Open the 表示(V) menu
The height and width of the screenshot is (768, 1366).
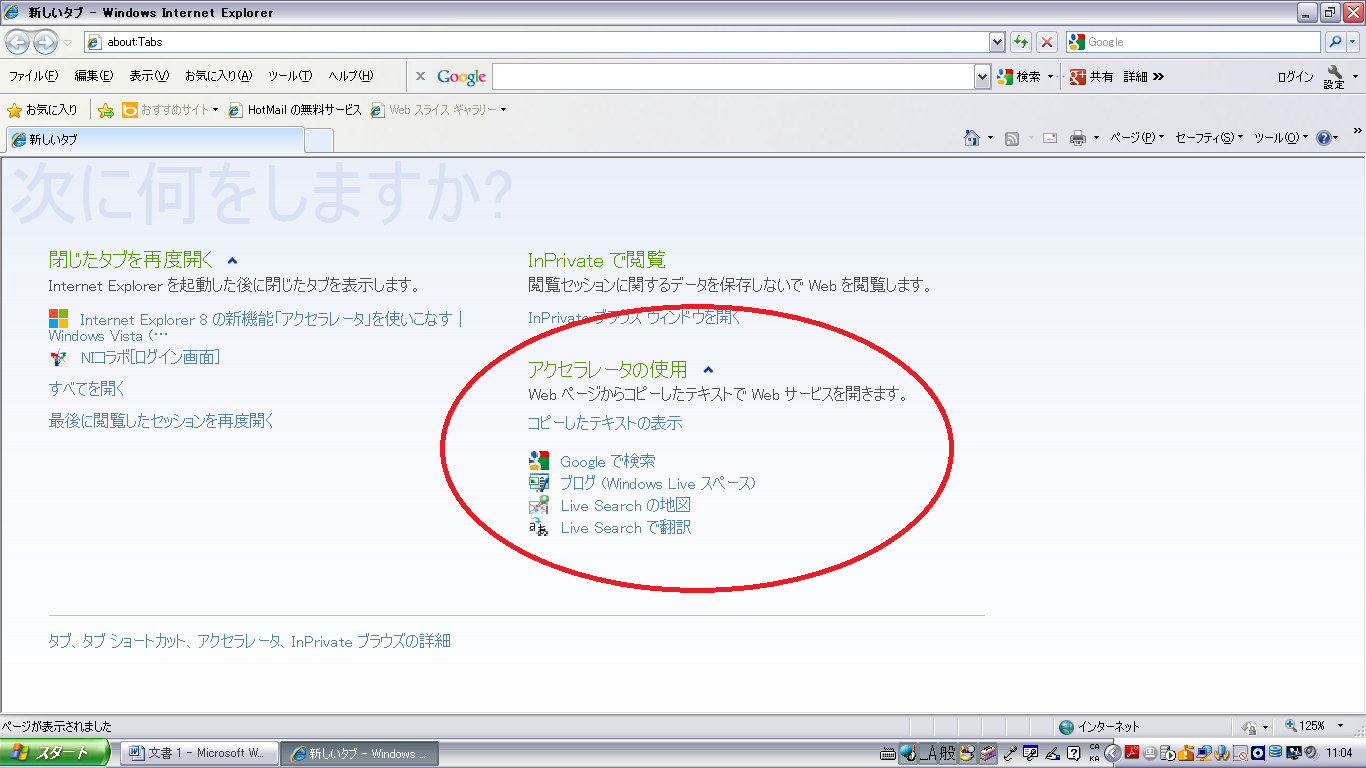[x=149, y=76]
